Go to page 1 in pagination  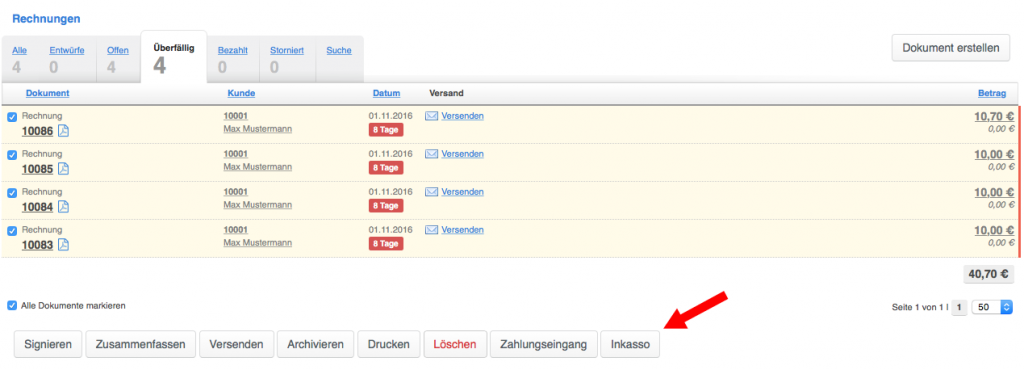tap(959, 307)
